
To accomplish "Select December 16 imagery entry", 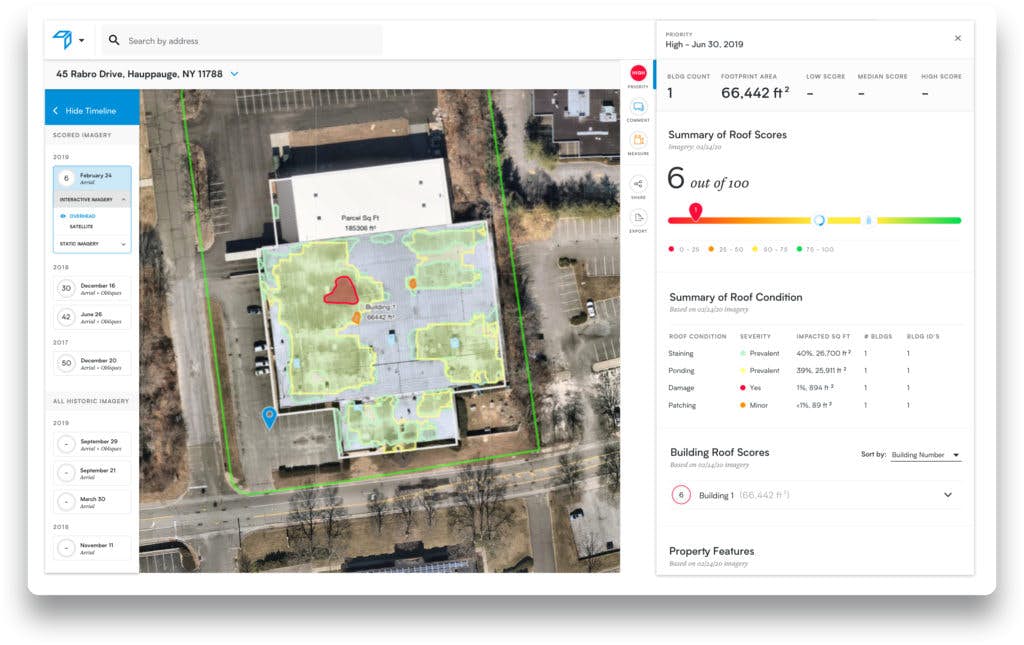I will point(92,287).
